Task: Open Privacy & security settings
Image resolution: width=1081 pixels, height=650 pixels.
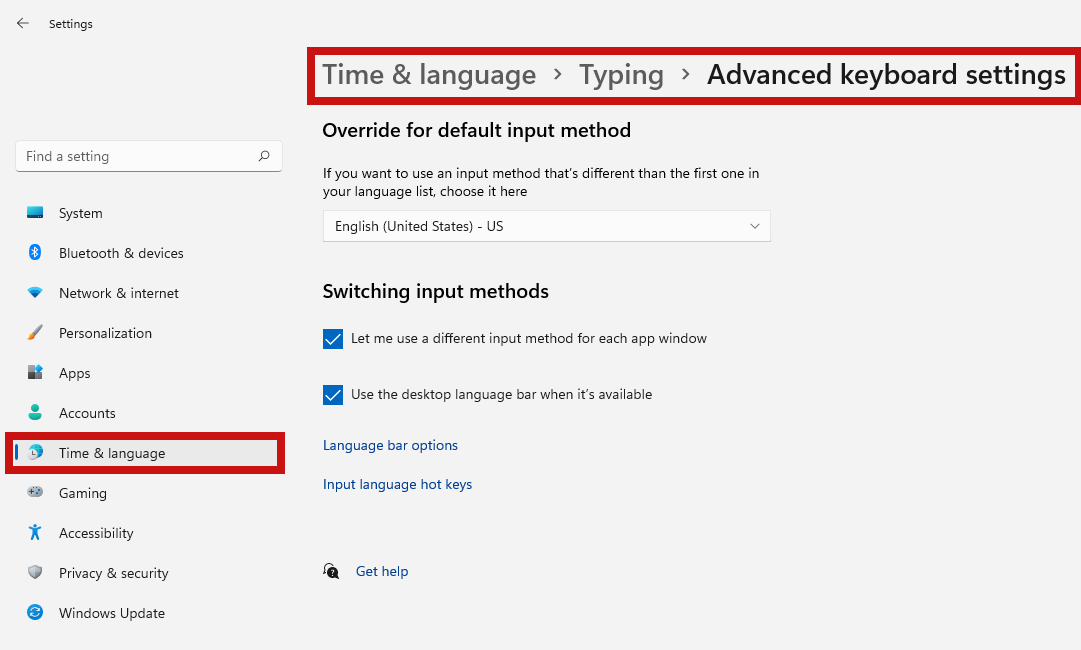Action: 35,573
